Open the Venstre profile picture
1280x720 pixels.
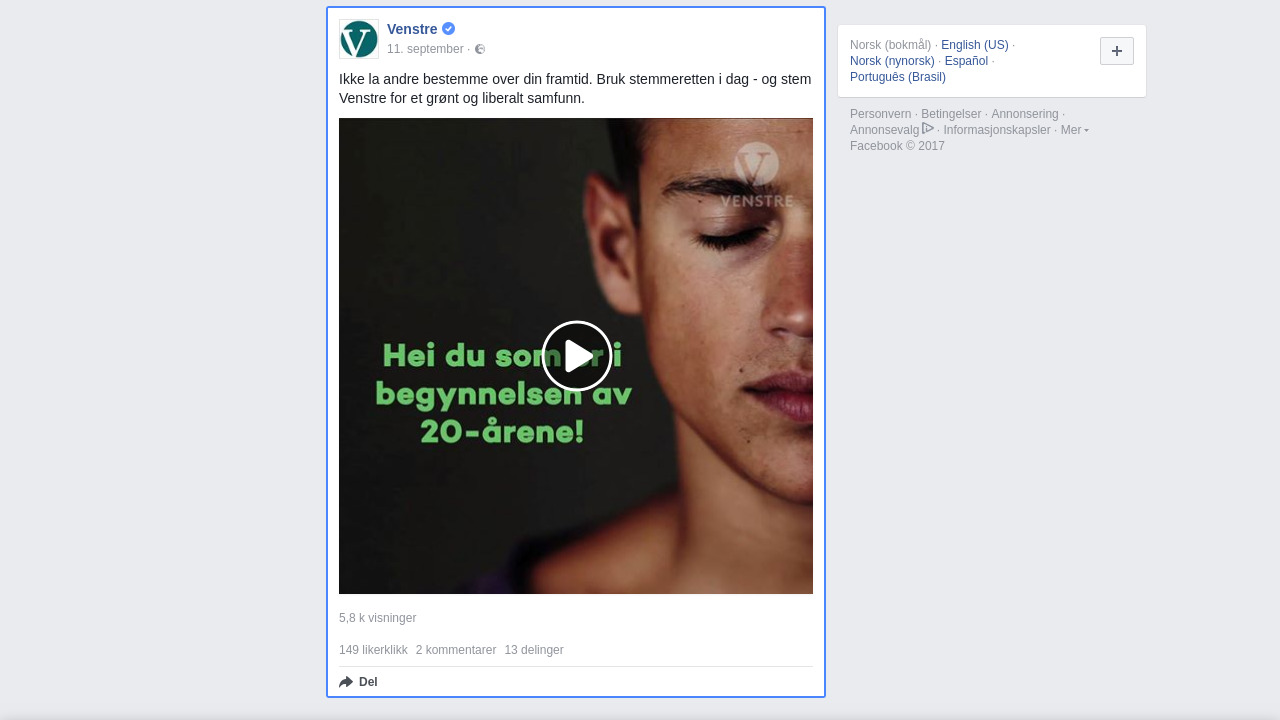pyautogui.click(x=359, y=39)
